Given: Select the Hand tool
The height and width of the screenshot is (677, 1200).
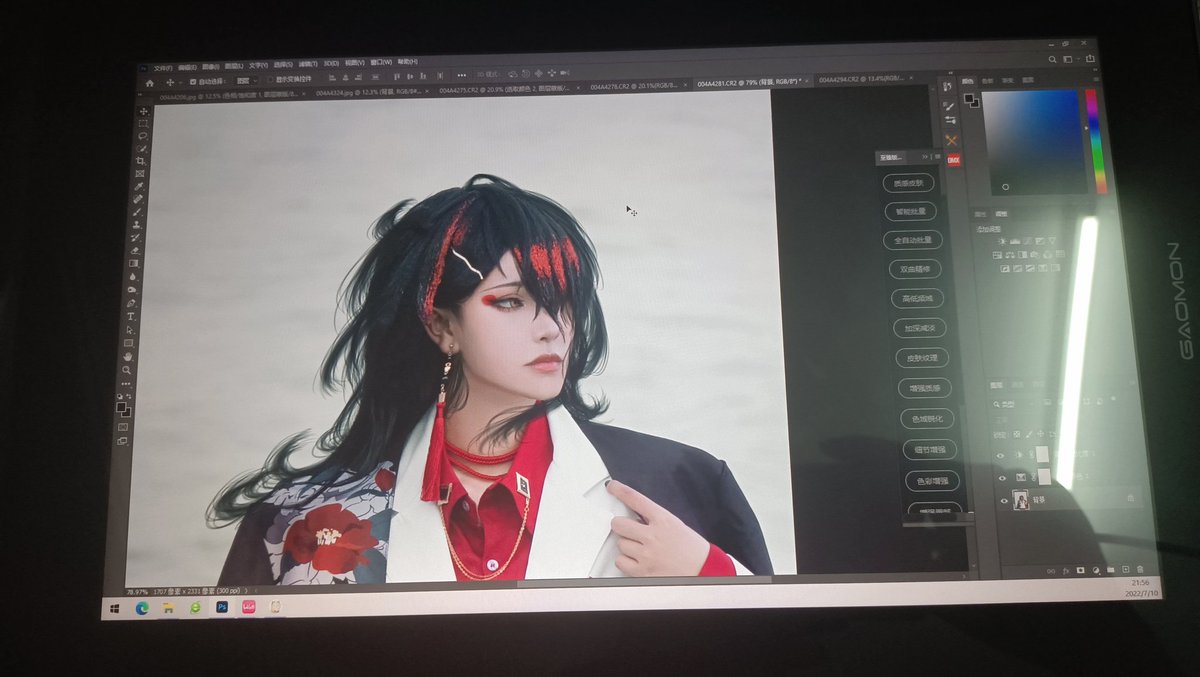Looking at the screenshot, I should (129, 356).
